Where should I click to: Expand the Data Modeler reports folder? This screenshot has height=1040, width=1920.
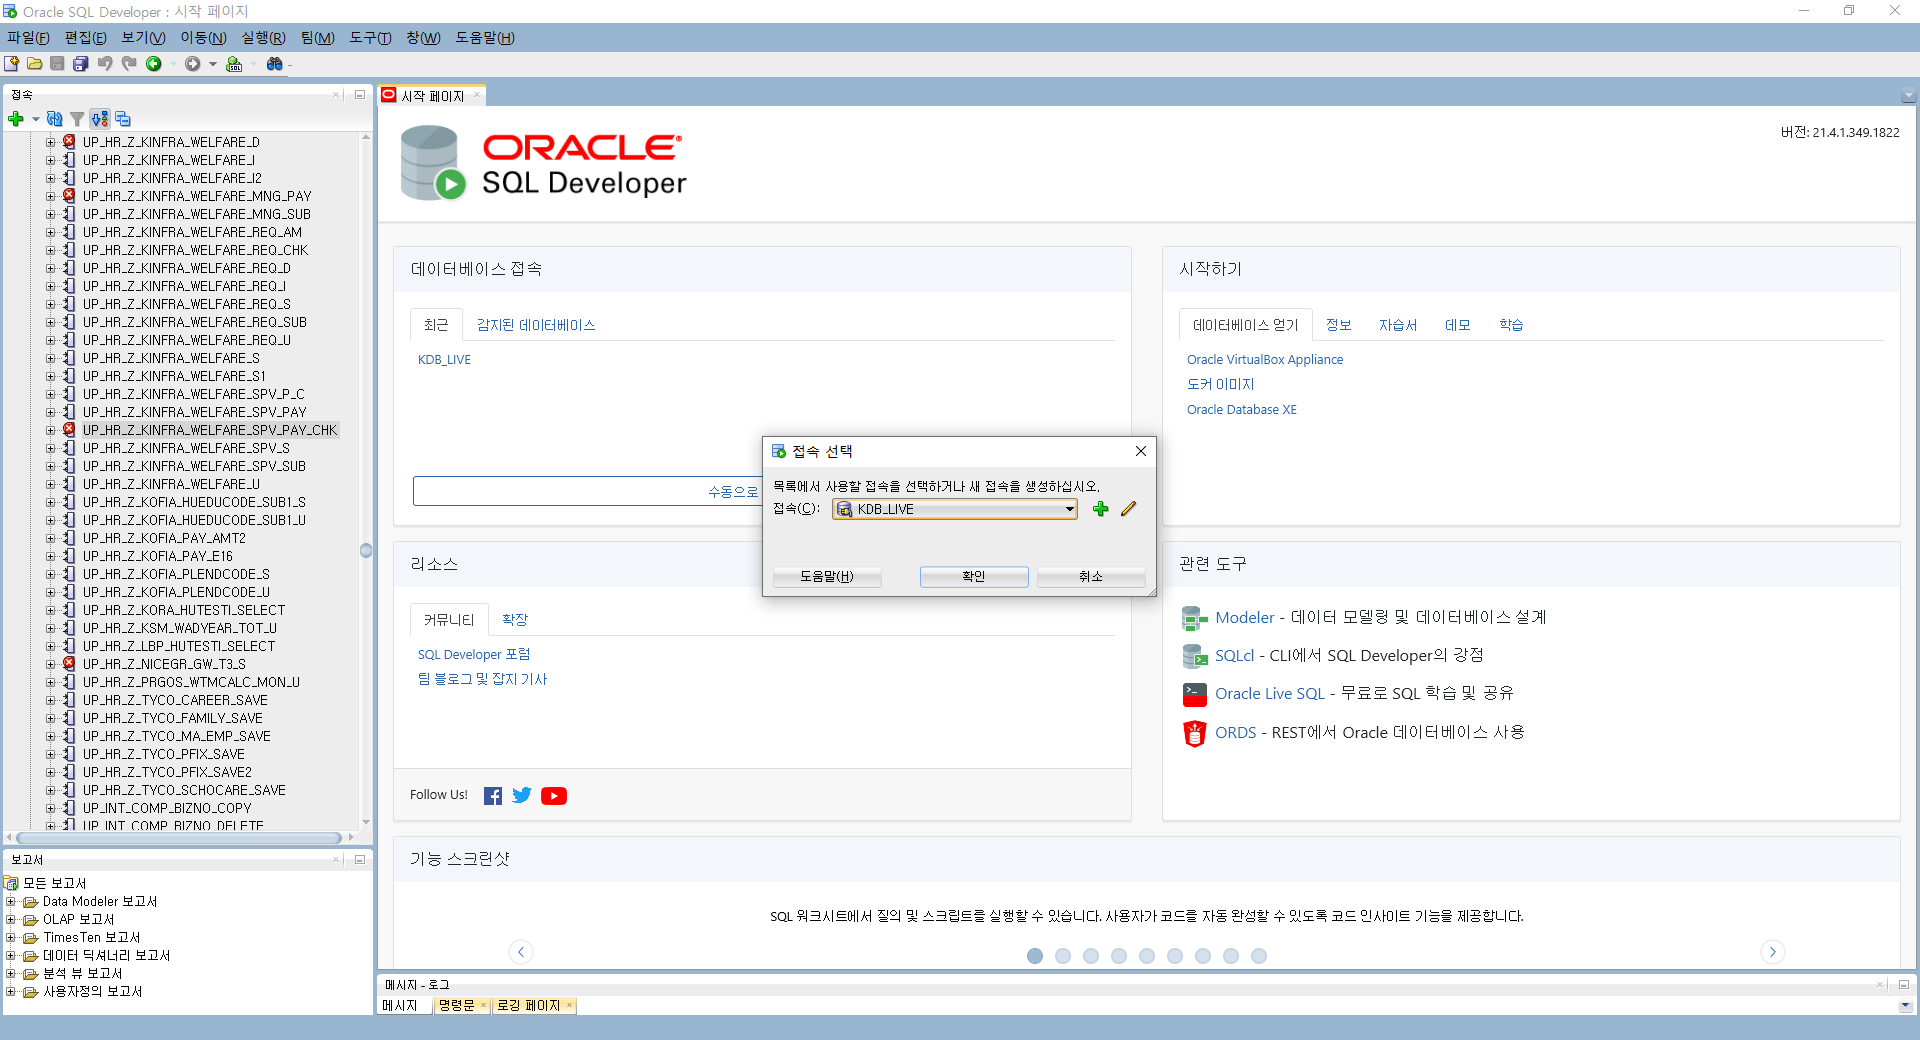[11, 902]
